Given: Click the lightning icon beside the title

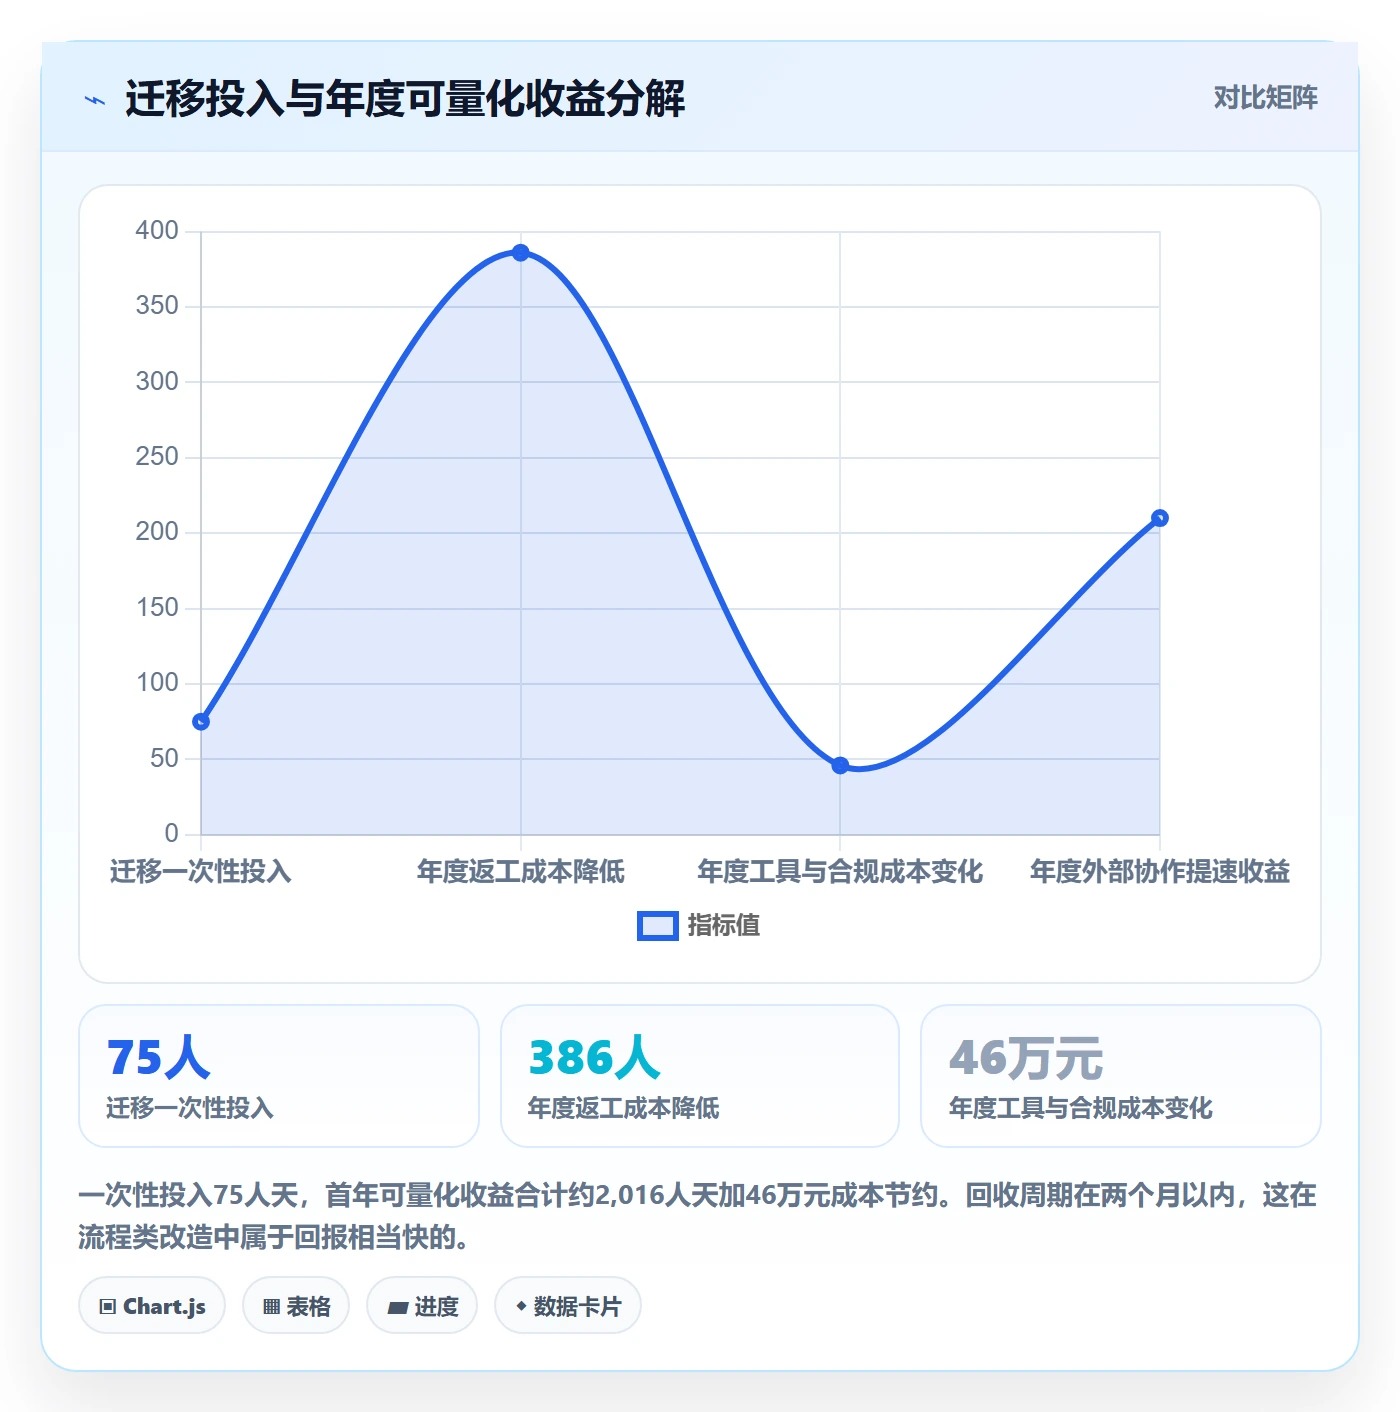Looking at the screenshot, I should [x=95, y=100].
